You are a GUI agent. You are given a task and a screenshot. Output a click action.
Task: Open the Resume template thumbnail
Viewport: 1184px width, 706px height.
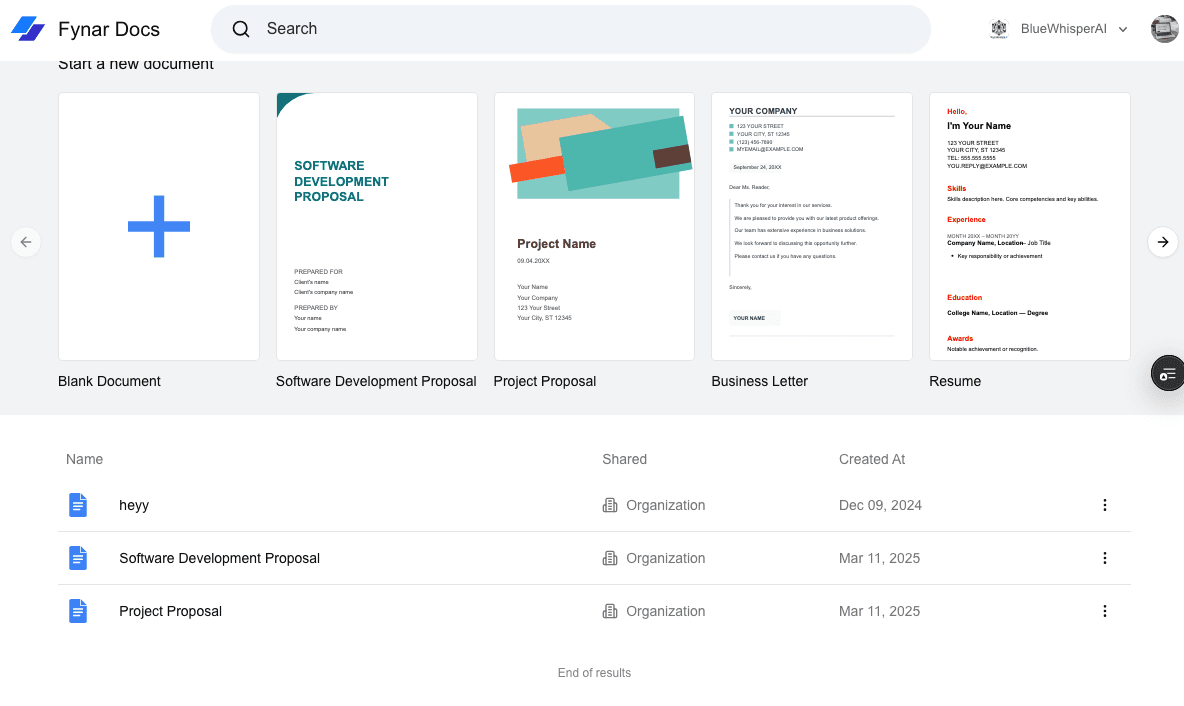pos(1029,227)
